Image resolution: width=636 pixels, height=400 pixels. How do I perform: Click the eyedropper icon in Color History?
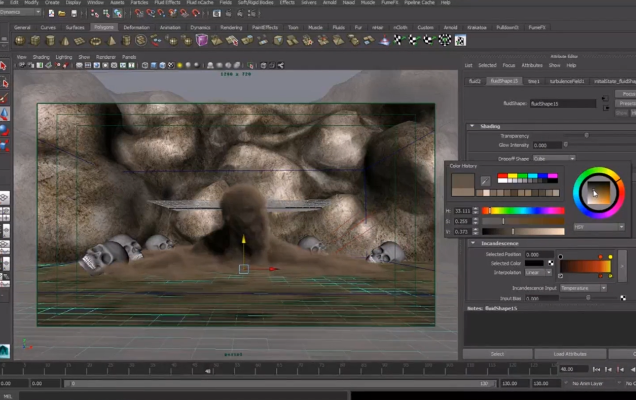tap(486, 181)
